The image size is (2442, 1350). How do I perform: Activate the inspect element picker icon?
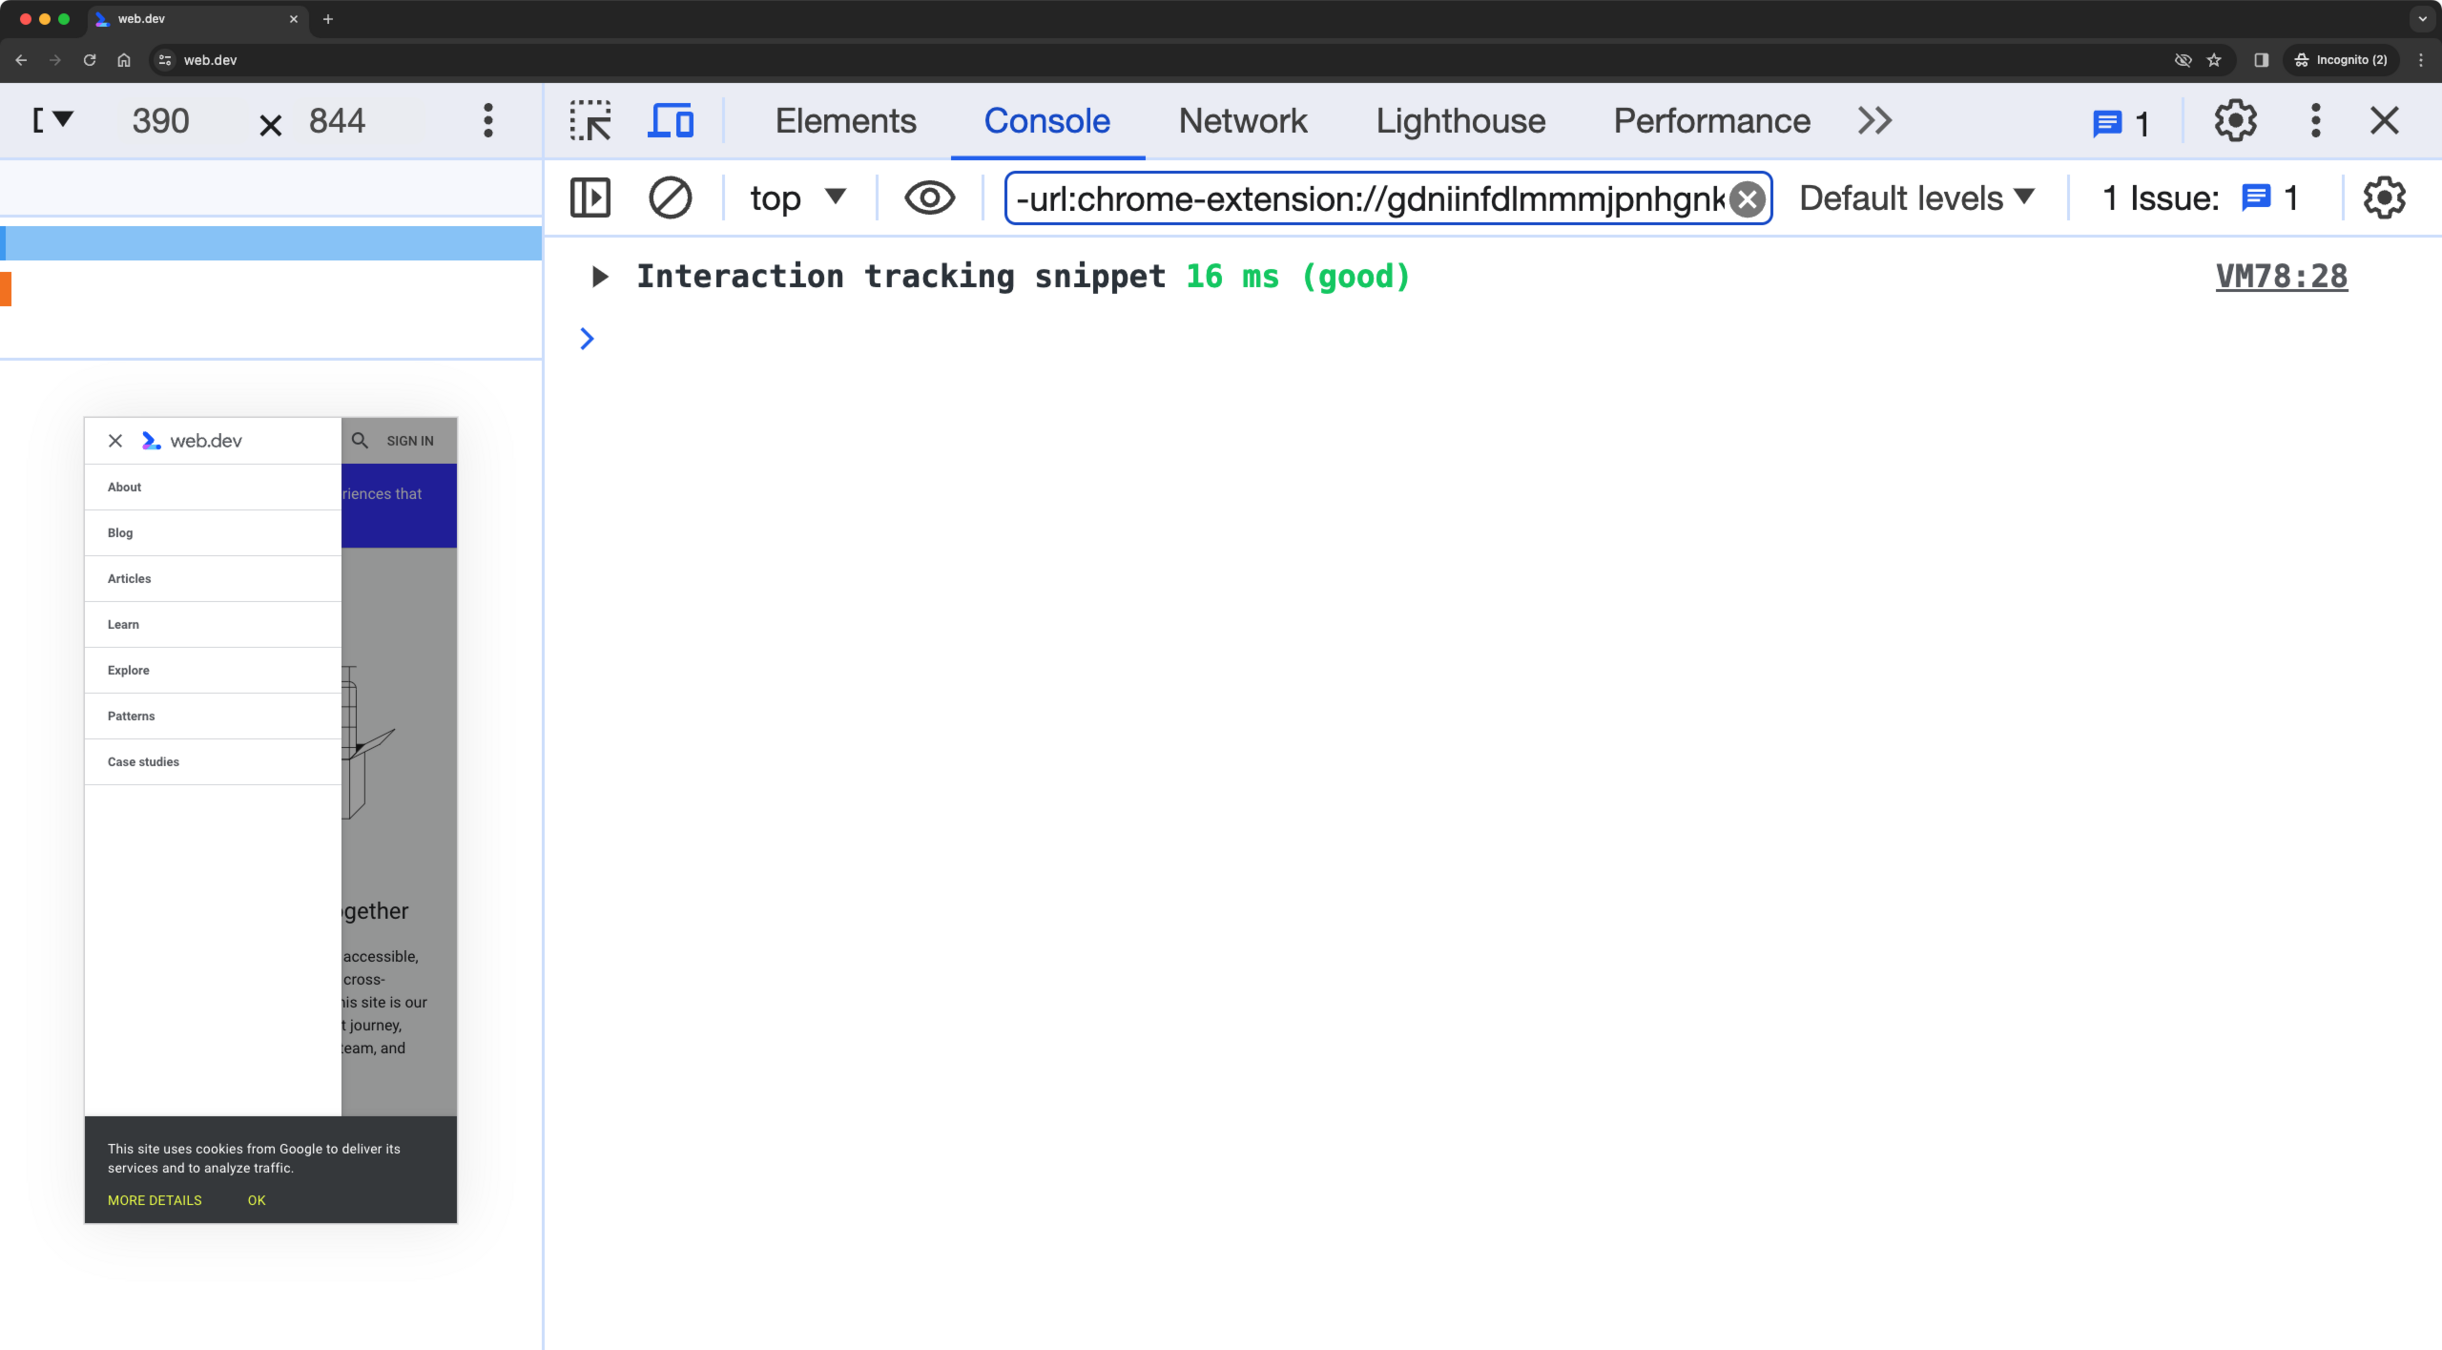(x=590, y=121)
